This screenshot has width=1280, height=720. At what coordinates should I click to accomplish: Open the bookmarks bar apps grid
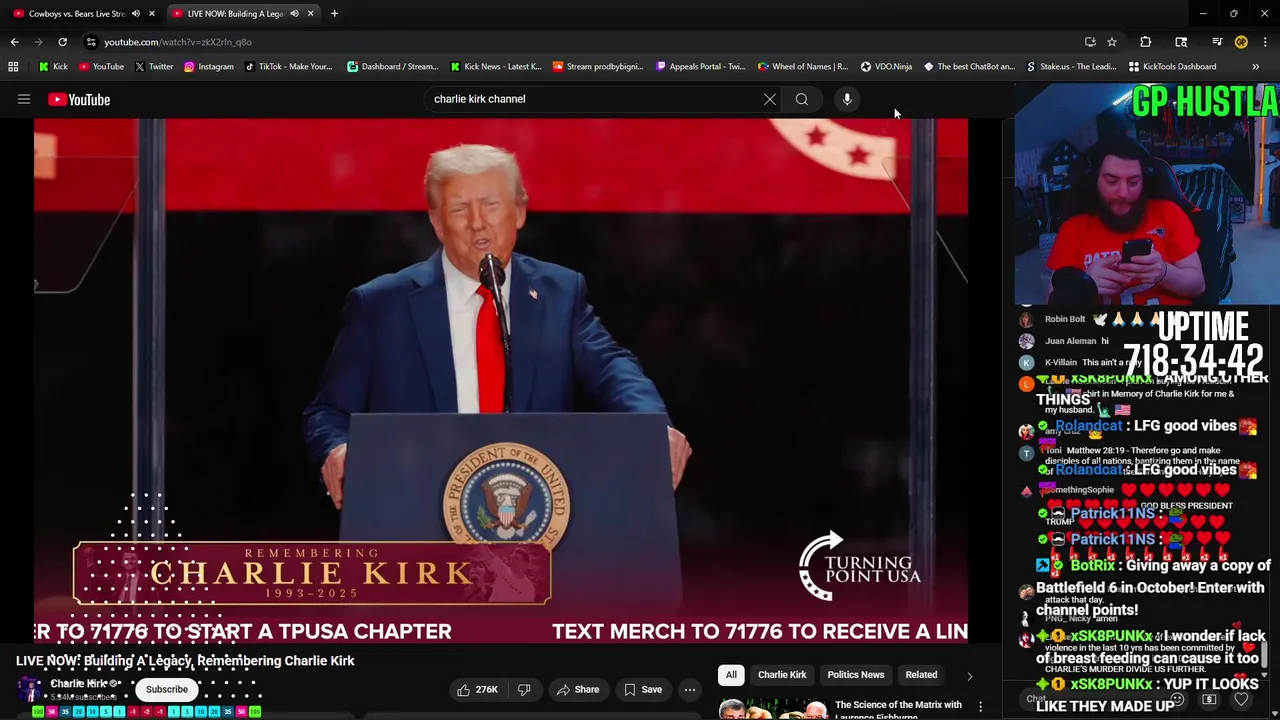point(13,66)
